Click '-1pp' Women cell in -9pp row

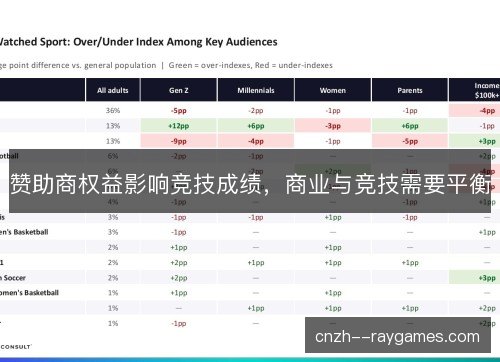(x=333, y=141)
